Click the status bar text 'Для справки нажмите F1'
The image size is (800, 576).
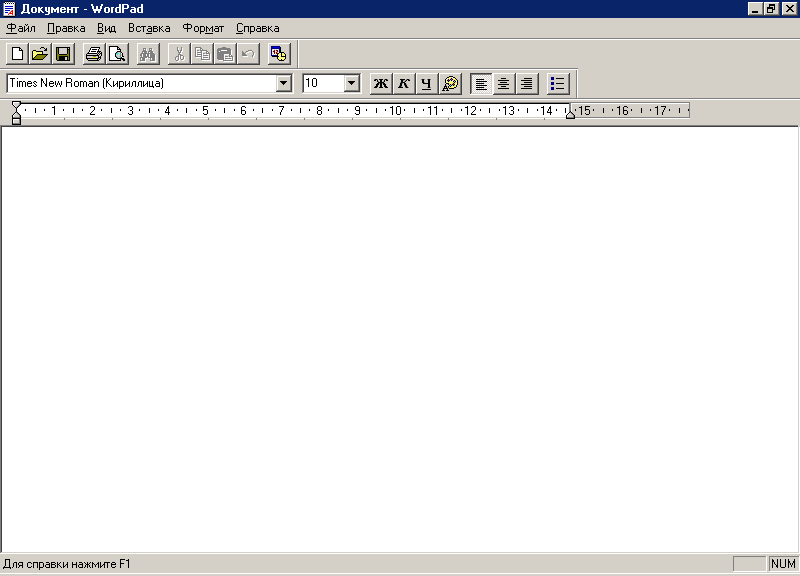pos(67,564)
